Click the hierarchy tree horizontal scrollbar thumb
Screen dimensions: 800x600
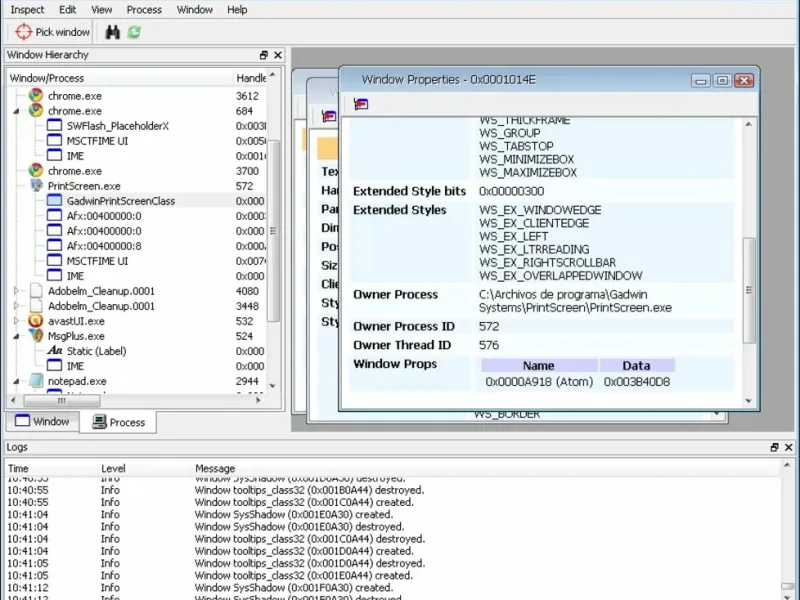click(x=62, y=401)
